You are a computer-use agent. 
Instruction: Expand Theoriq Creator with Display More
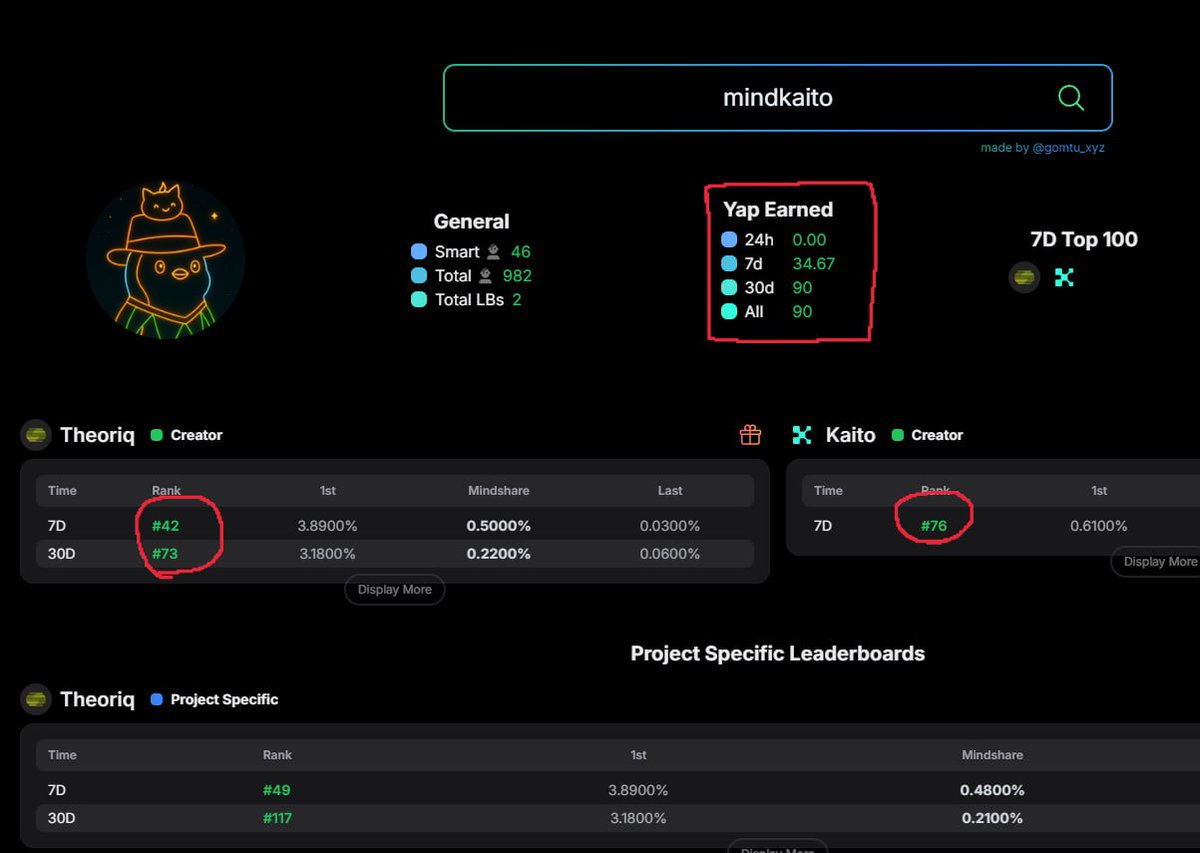pyautogui.click(x=395, y=590)
